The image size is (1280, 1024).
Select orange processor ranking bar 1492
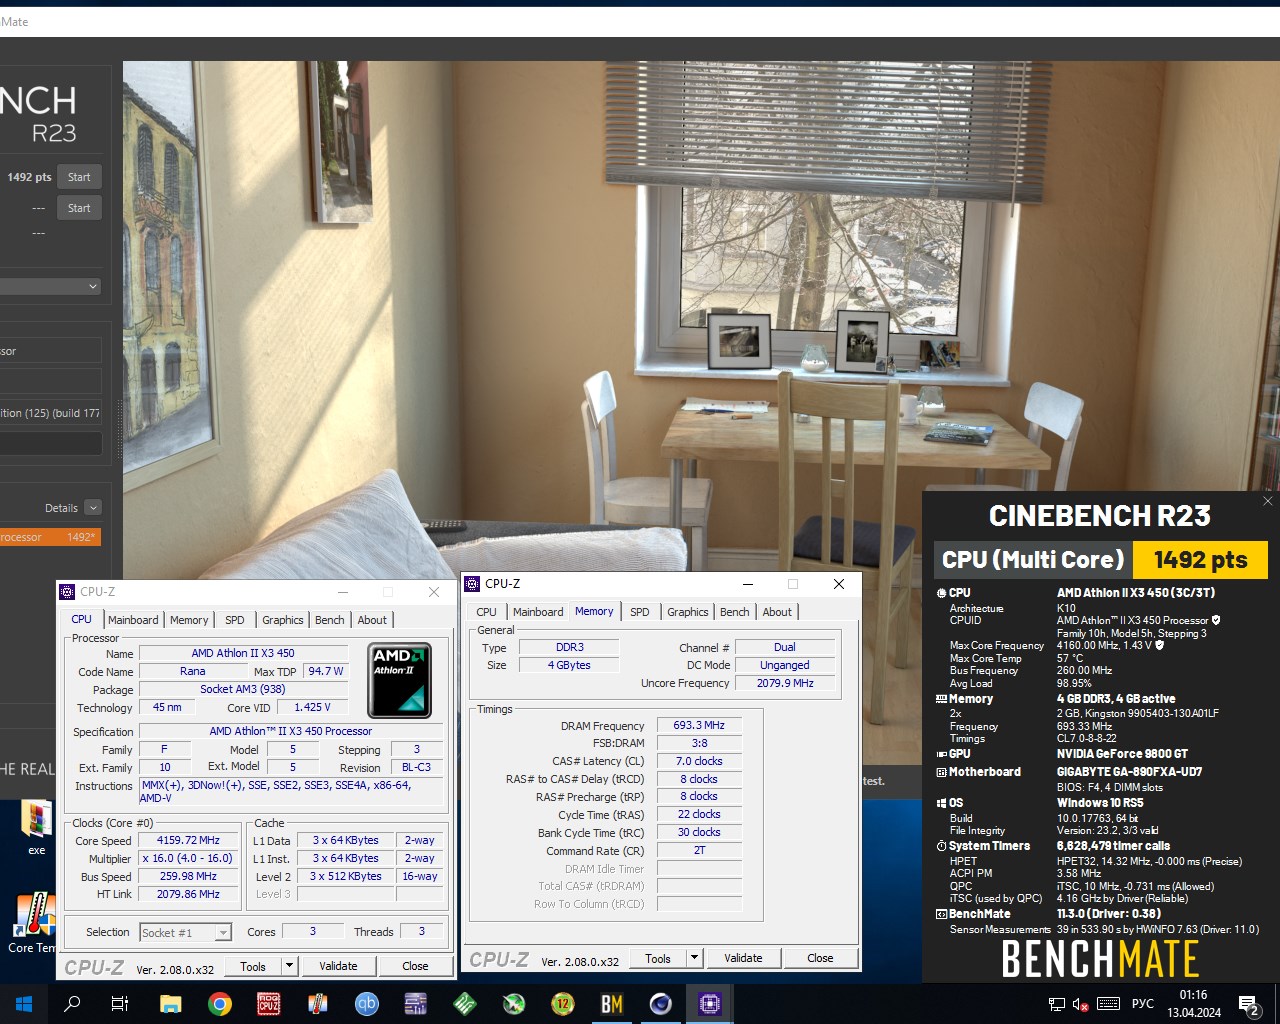[50, 537]
